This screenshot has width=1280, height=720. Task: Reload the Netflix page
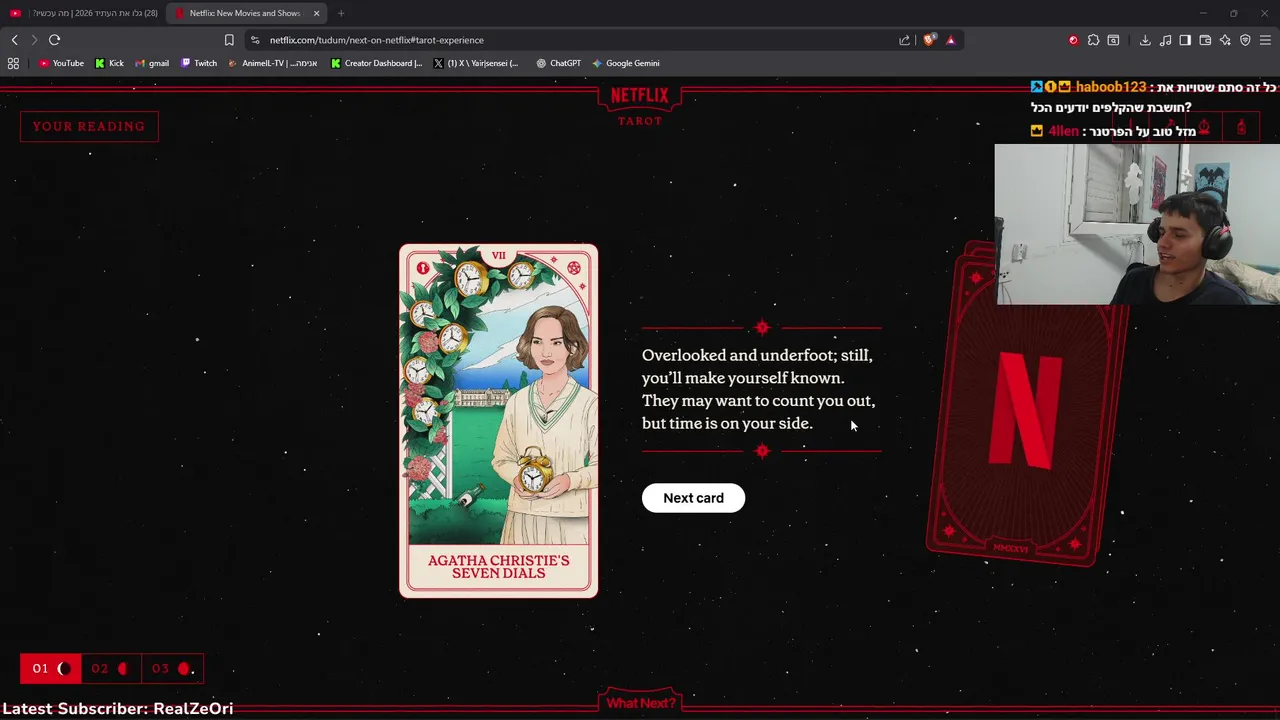tap(54, 40)
